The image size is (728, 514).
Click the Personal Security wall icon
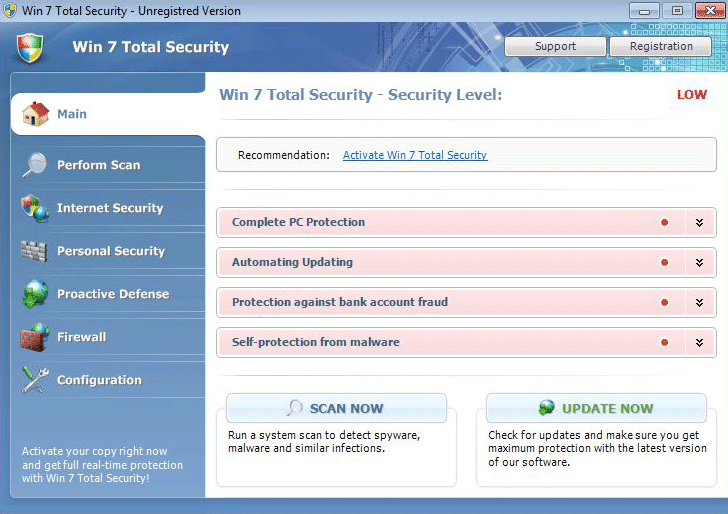(x=35, y=251)
